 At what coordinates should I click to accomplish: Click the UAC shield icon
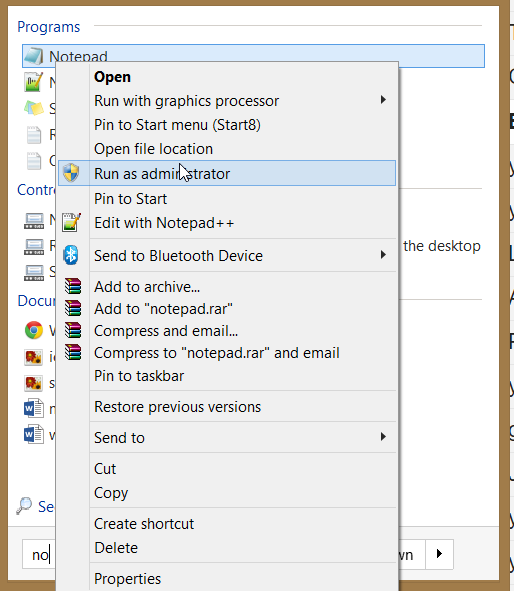[71, 173]
